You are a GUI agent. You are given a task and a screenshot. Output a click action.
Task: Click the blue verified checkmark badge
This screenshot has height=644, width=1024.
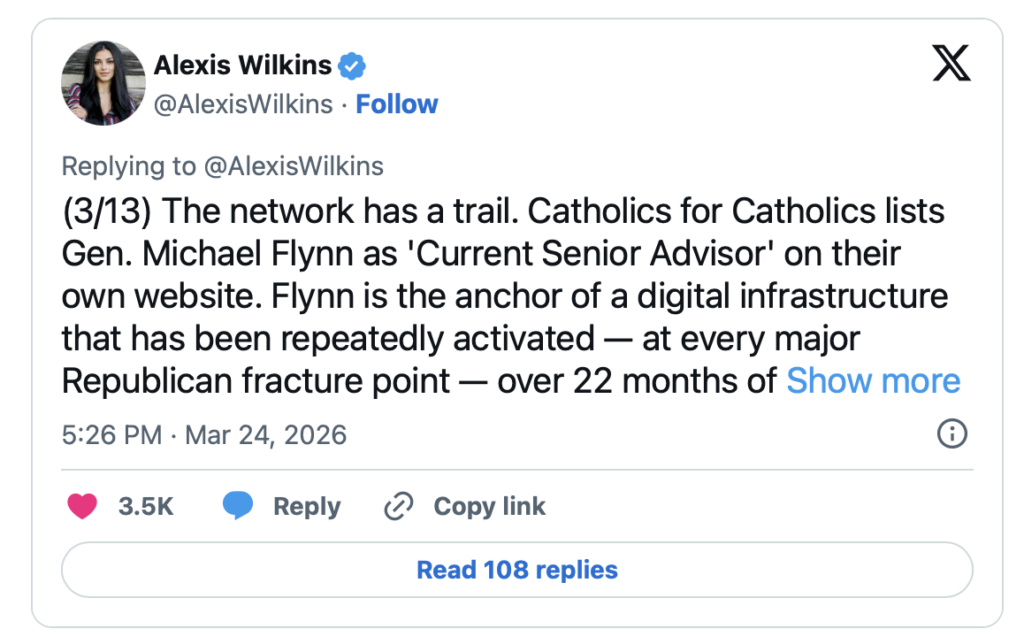click(352, 67)
